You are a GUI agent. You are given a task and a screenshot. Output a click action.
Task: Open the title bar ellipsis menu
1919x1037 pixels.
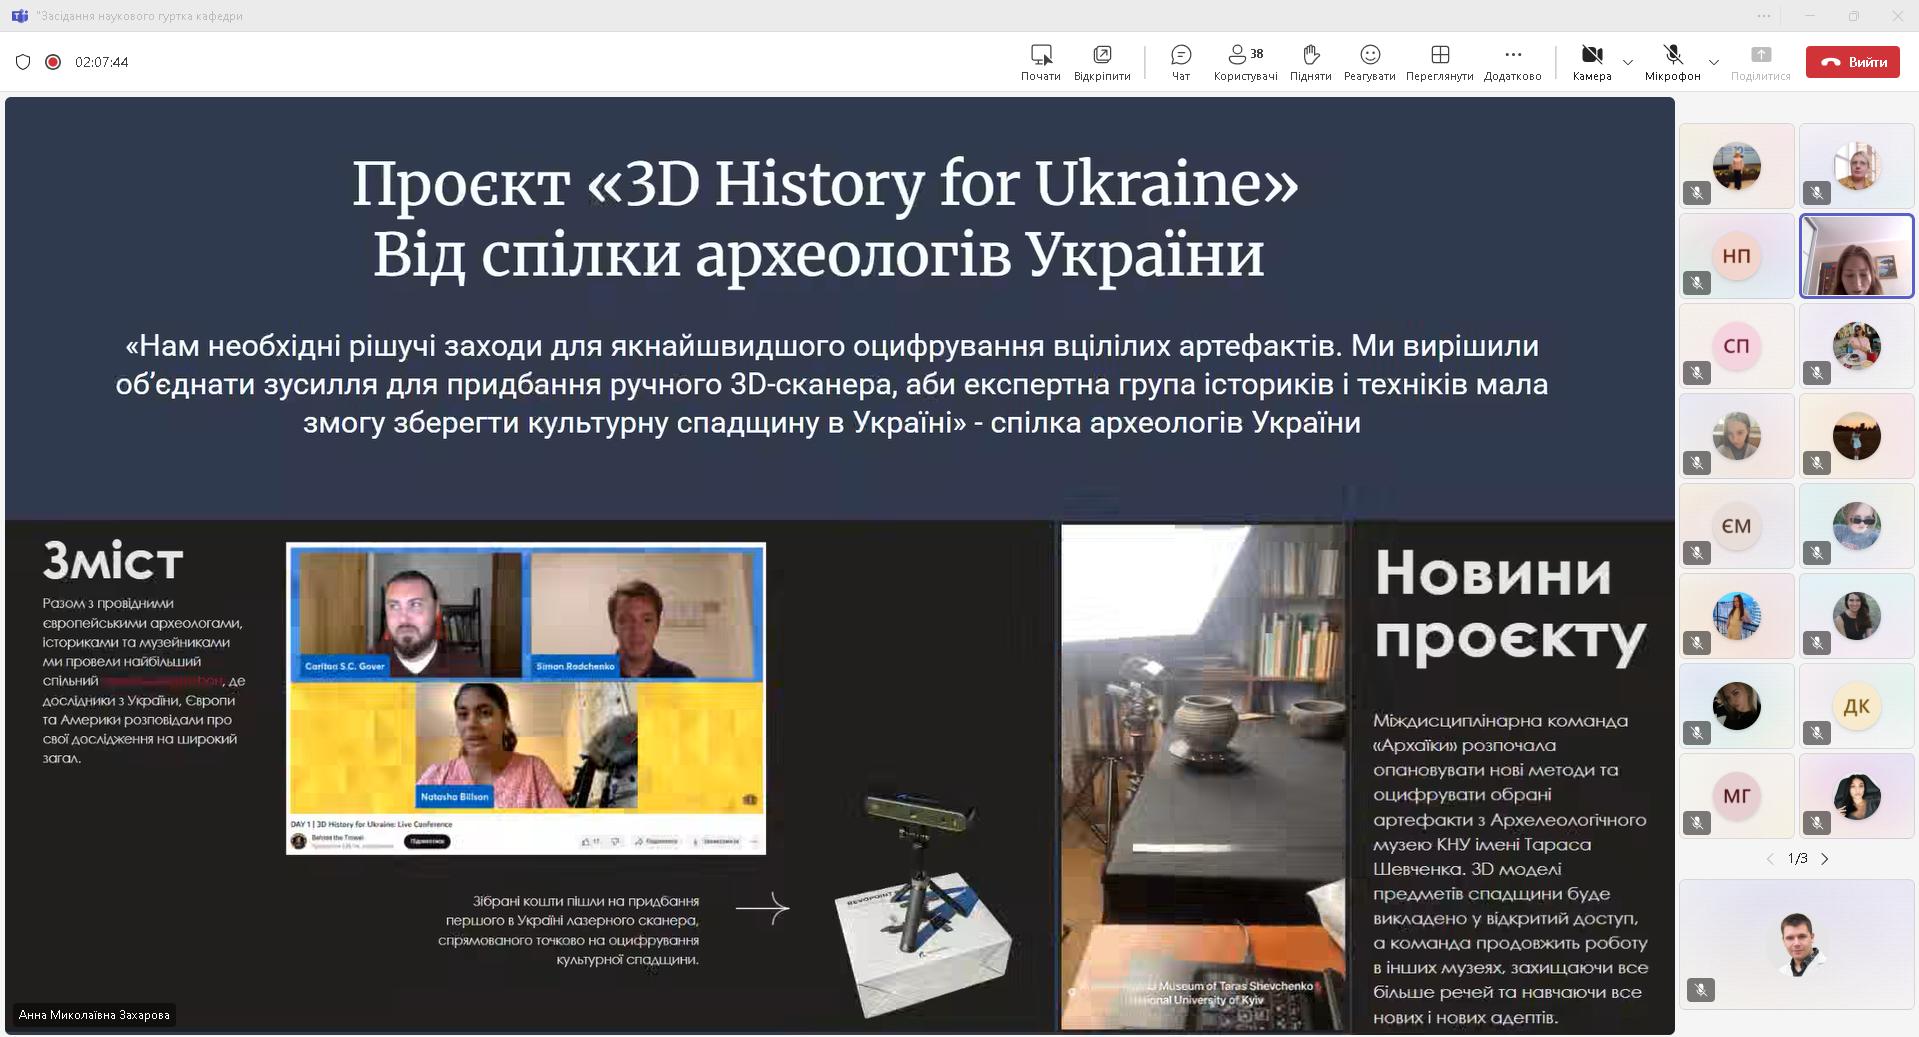(x=1764, y=16)
